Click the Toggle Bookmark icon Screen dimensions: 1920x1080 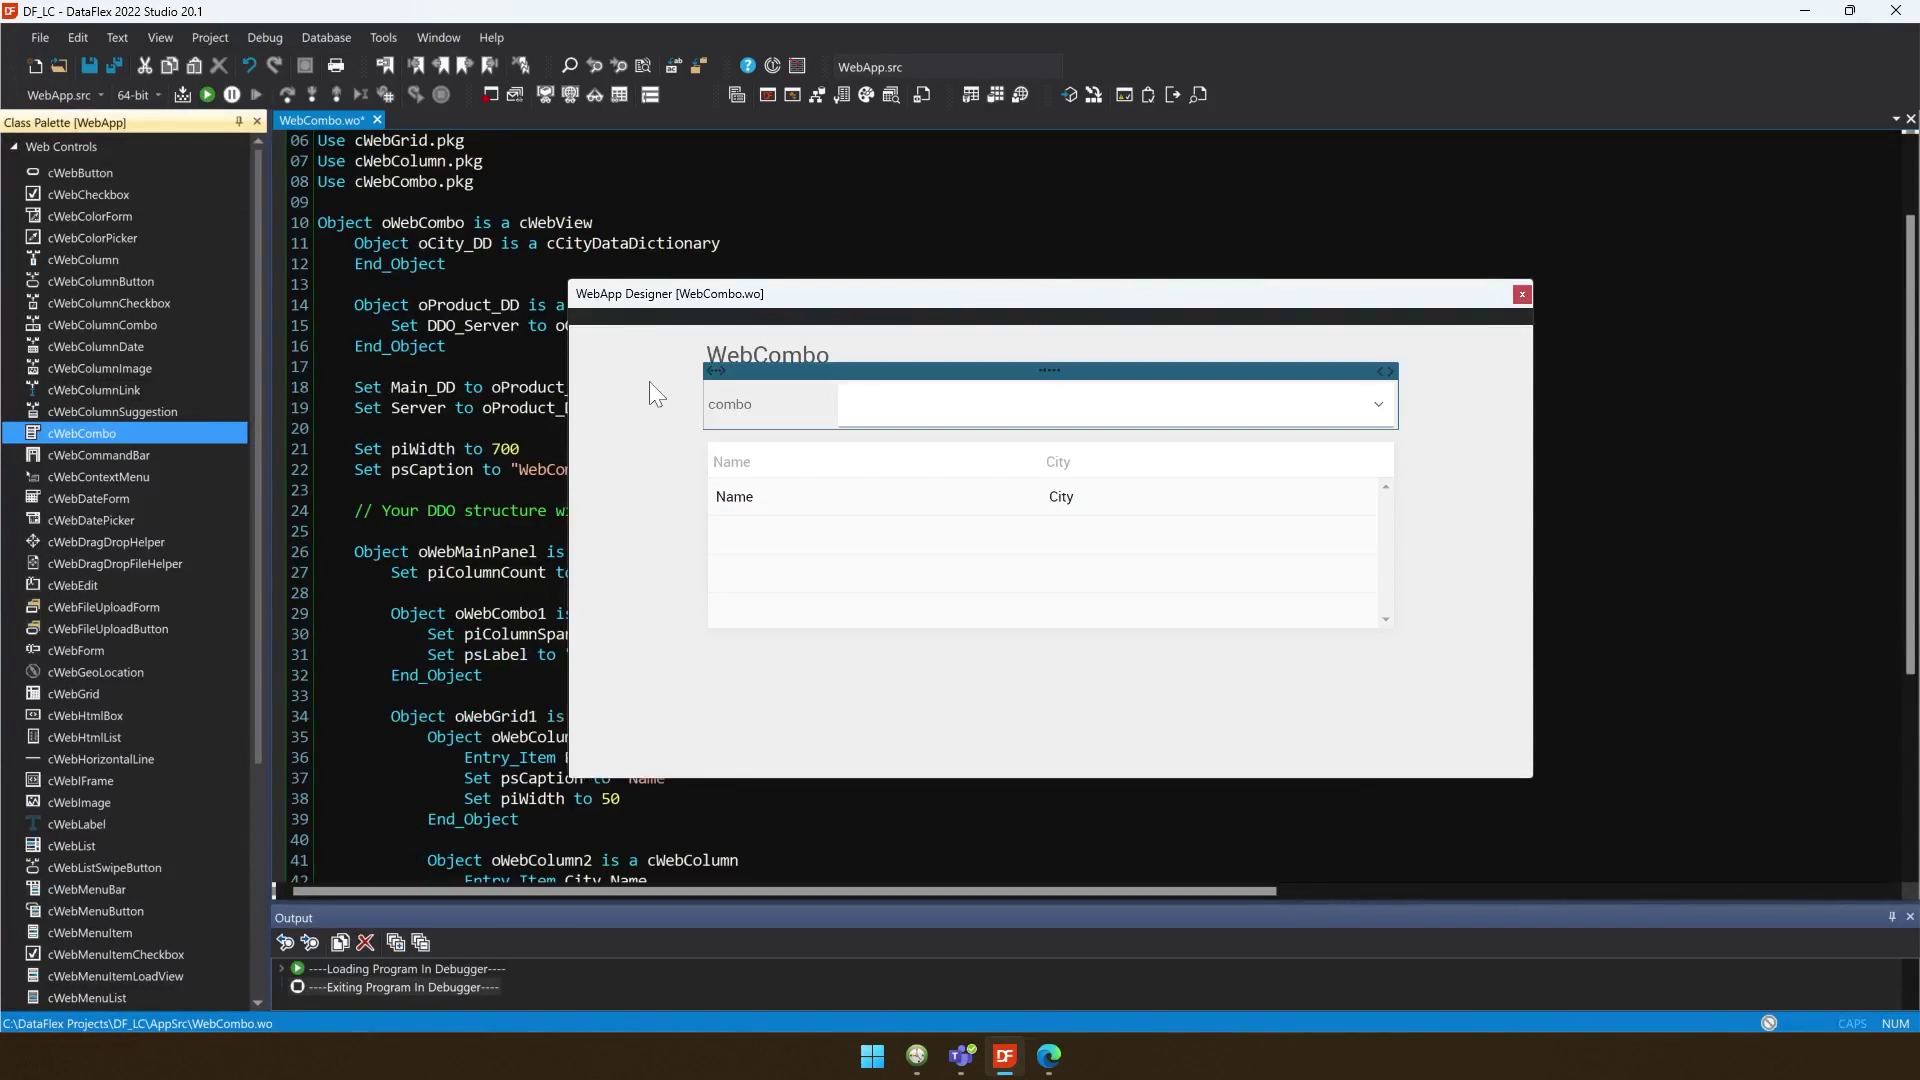pos(385,66)
